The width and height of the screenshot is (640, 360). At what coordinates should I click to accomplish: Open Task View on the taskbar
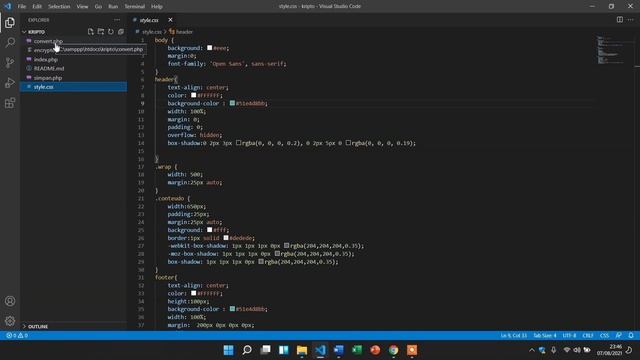[x=265, y=350]
